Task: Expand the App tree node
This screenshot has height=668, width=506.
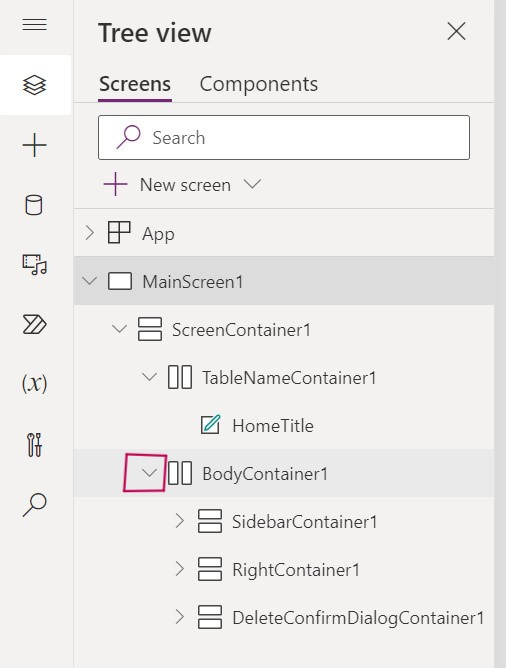Action: pos(89,233)
